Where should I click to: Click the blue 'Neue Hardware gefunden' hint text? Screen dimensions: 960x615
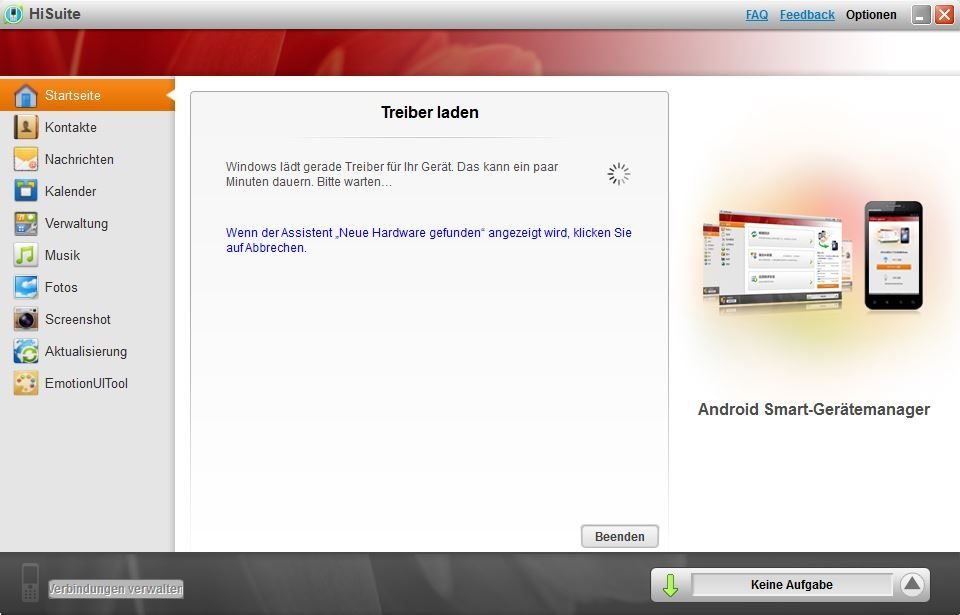pyautogui.click(x=429, y=240)
